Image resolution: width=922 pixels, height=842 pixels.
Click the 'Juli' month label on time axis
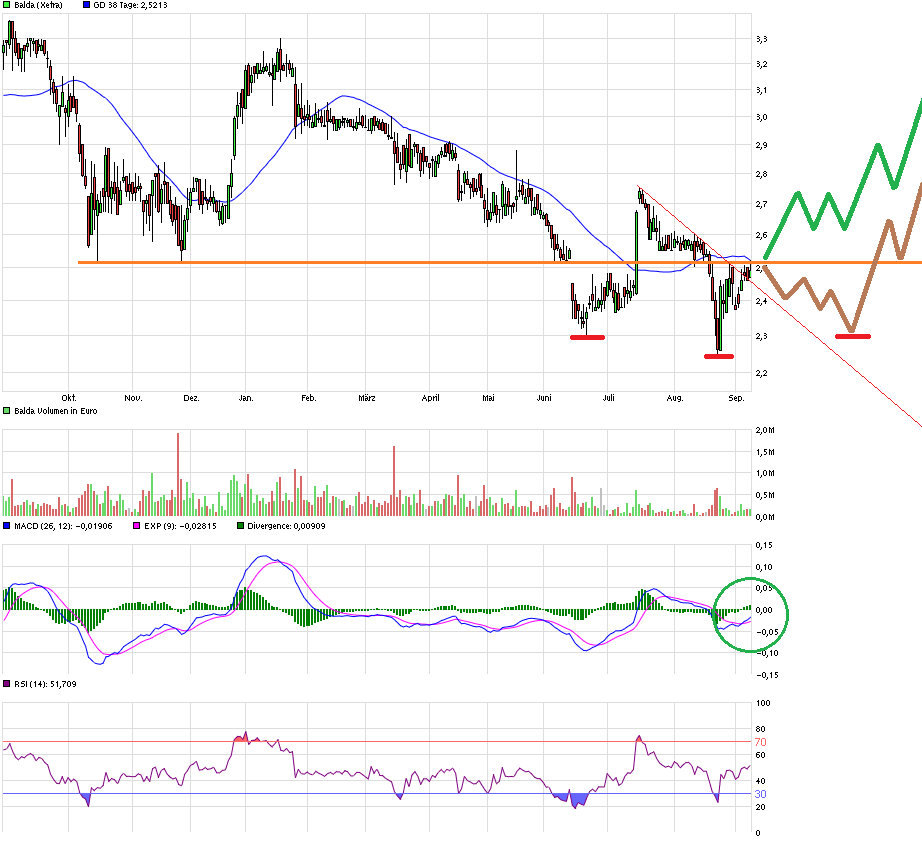tap(609, 398)
